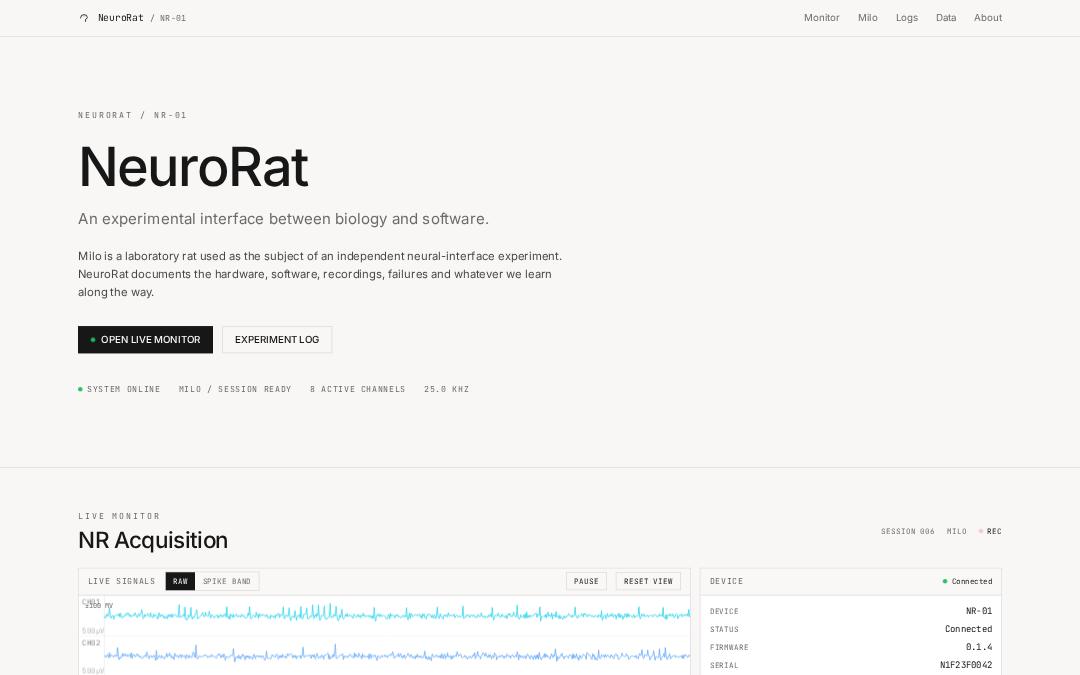The height and width of the screenshot is (675, 1080).
Task: Go to Monitor in the navigation
Action: click(x=822, y=18)
